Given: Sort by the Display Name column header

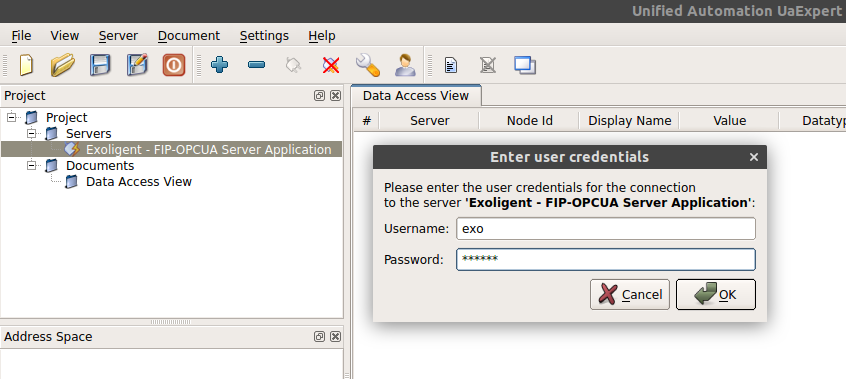Looking at the screenshot, I should click(629, 120).
